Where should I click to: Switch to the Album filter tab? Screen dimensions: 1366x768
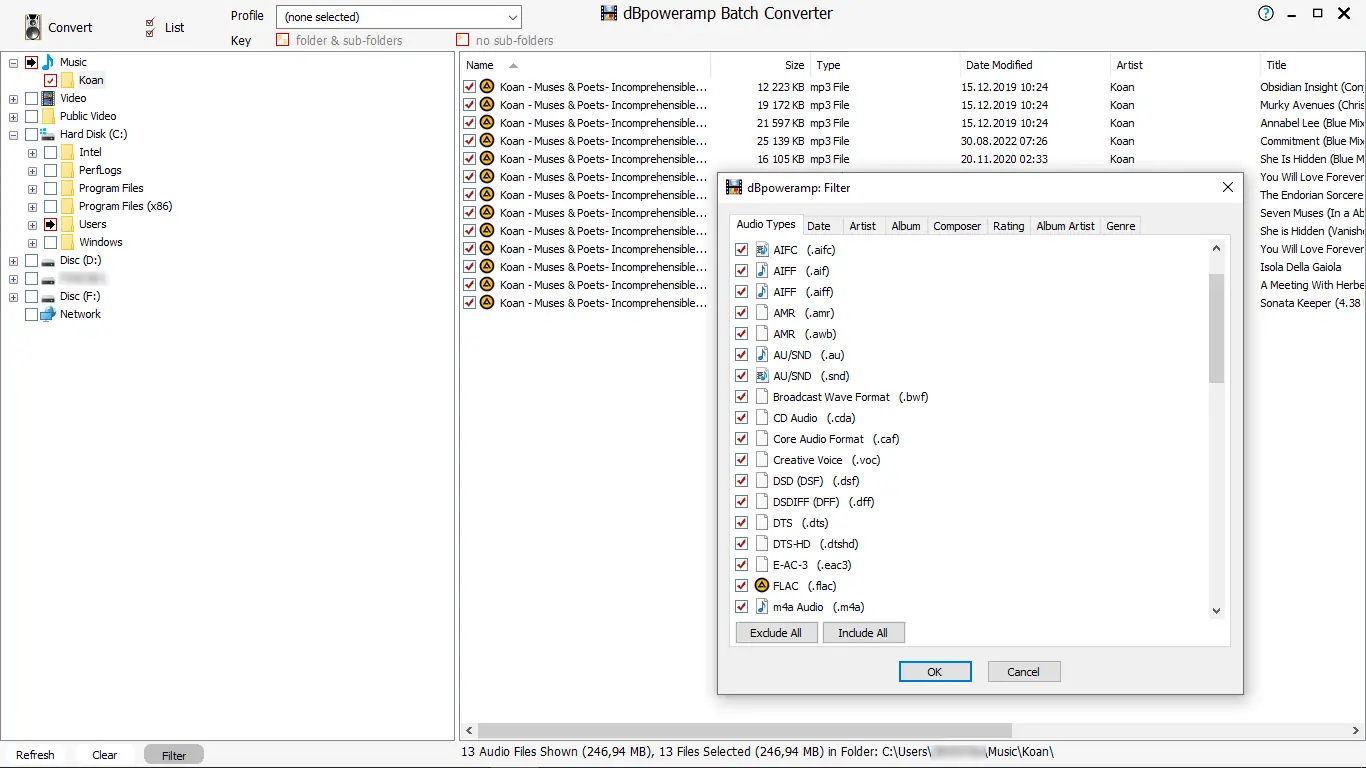point(906,226)
